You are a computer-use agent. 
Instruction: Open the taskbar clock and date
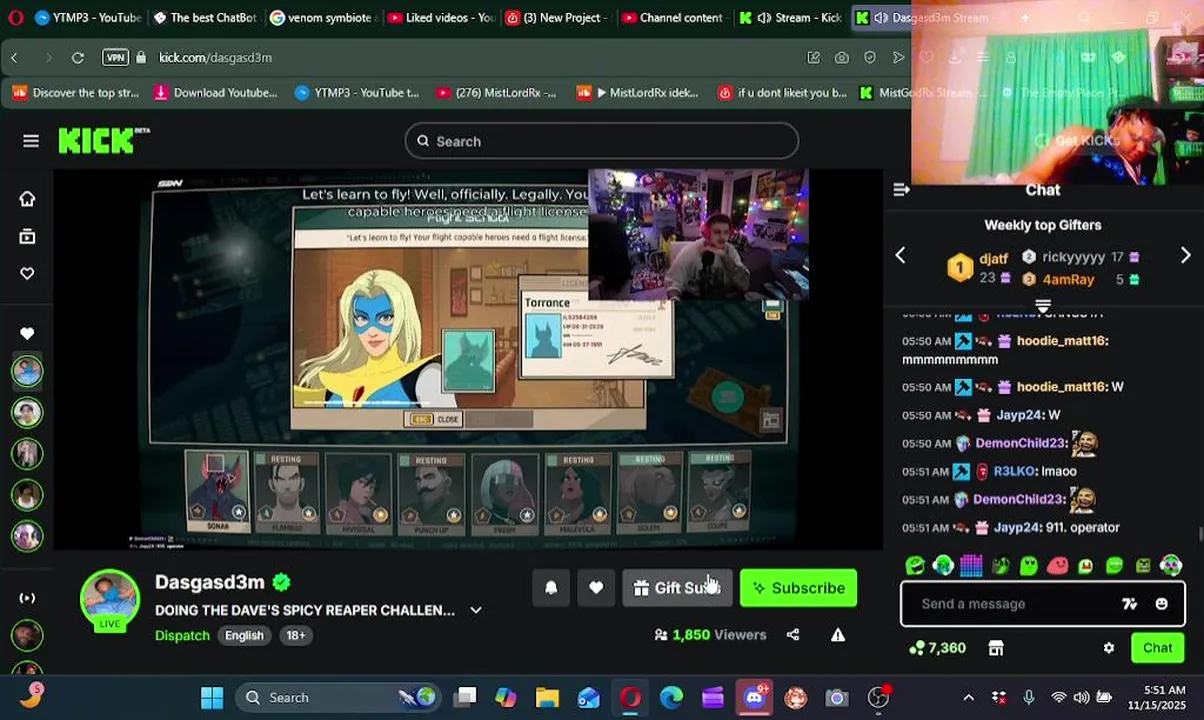1156,698
